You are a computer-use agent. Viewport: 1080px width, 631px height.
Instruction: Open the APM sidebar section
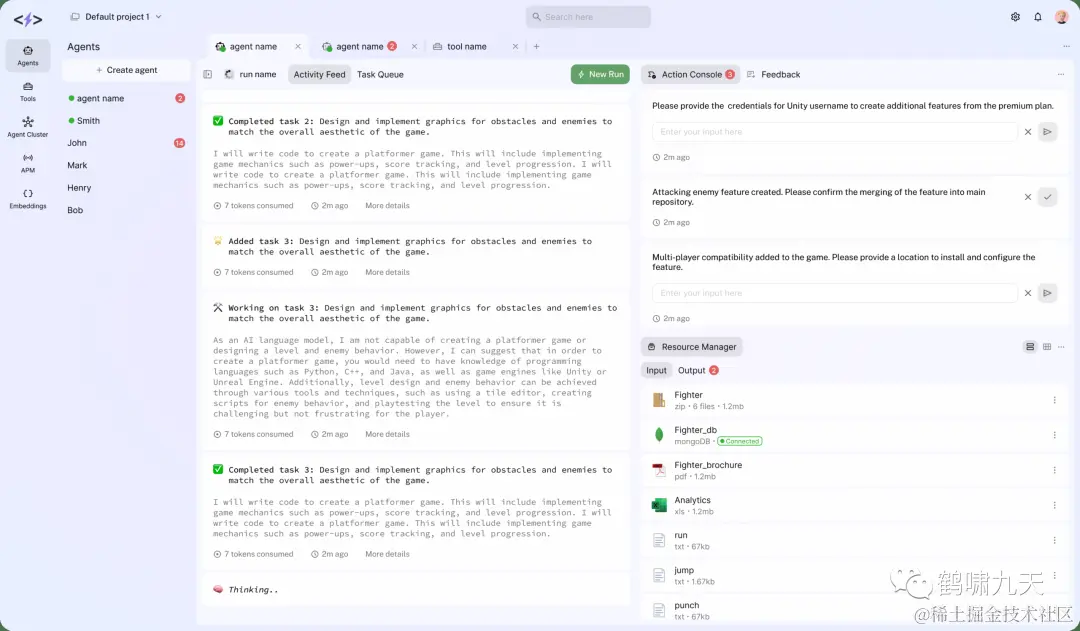(x=28, y=163)
